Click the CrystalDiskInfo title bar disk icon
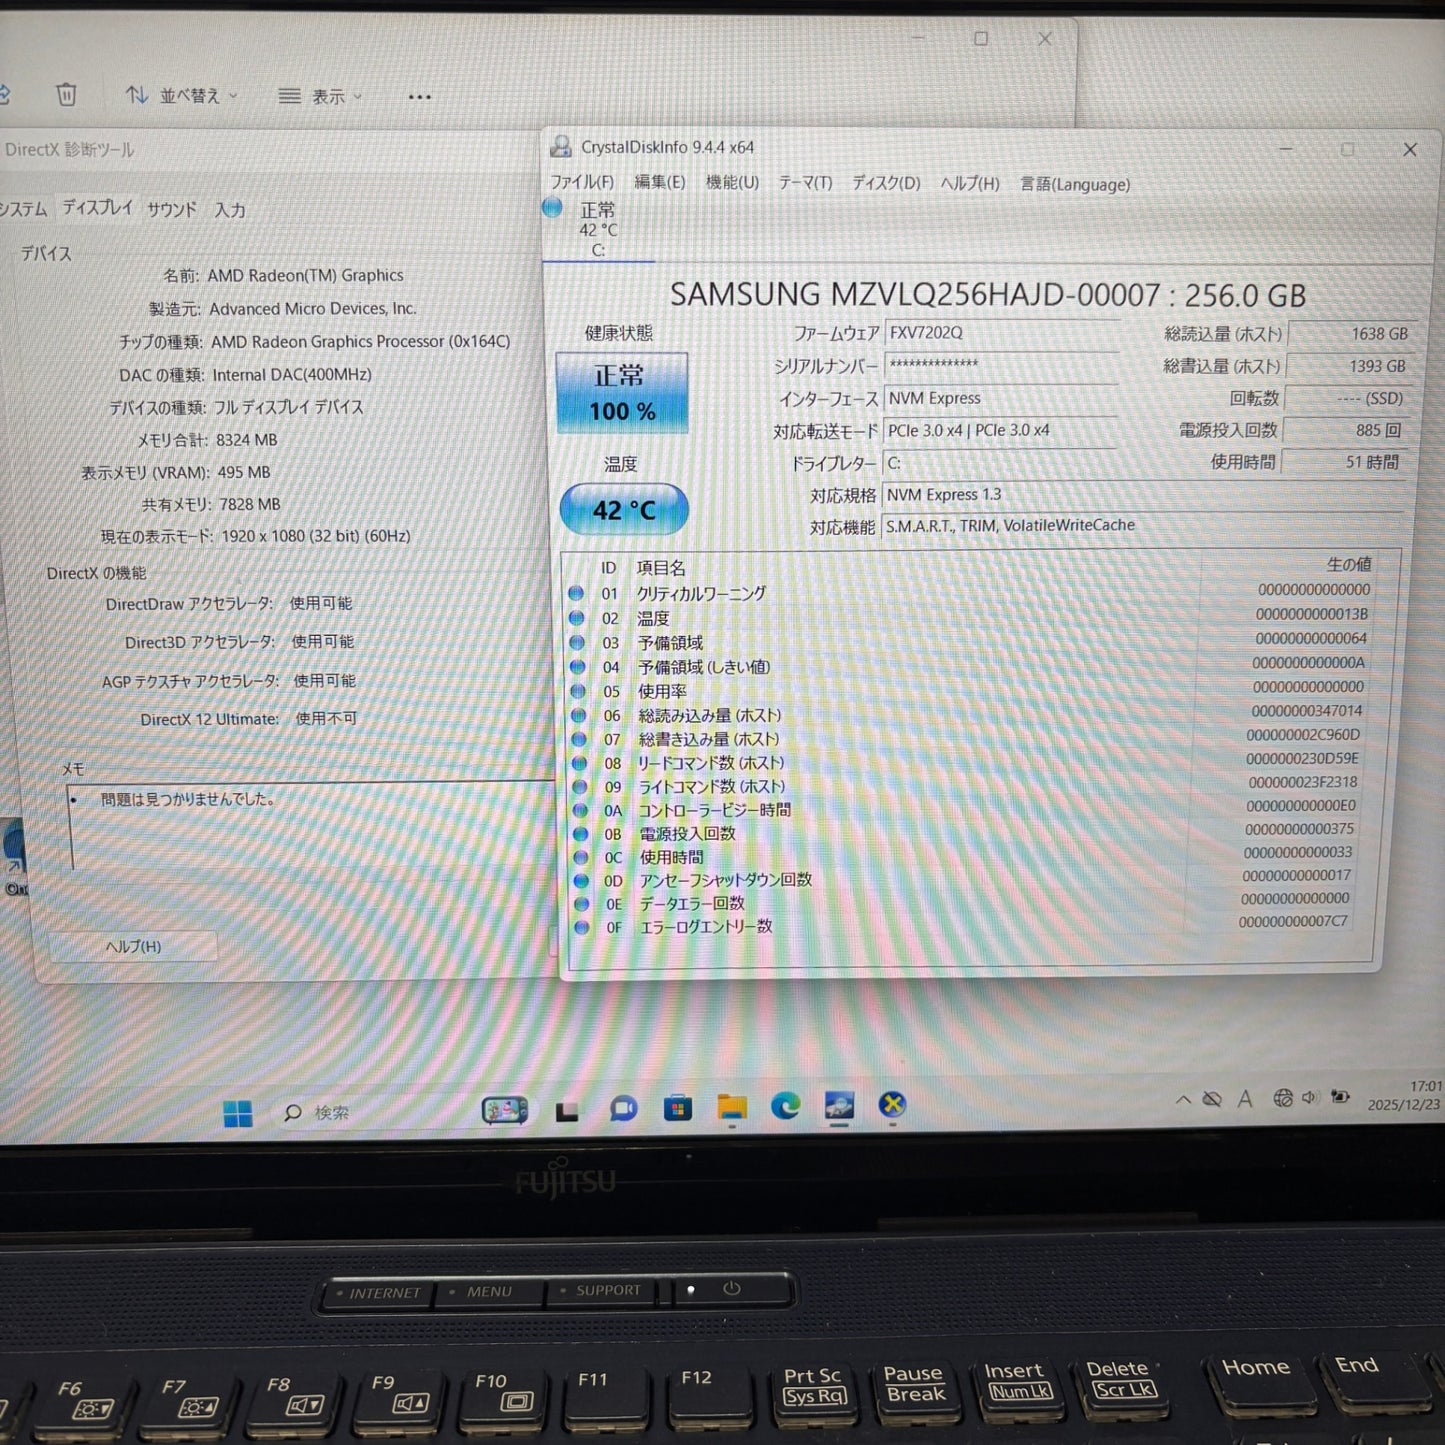This screenshot has width=1445, height=1445. tap(560, 147)
